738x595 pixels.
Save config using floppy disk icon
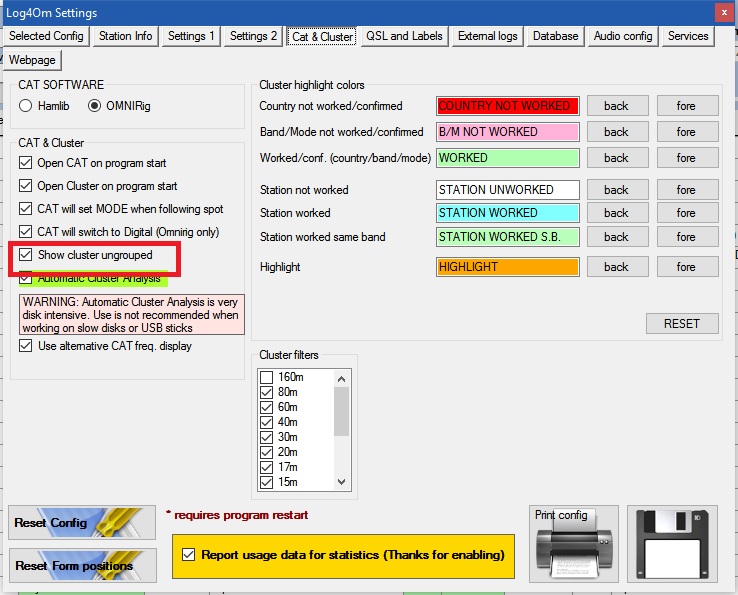[x=672, y=544]
